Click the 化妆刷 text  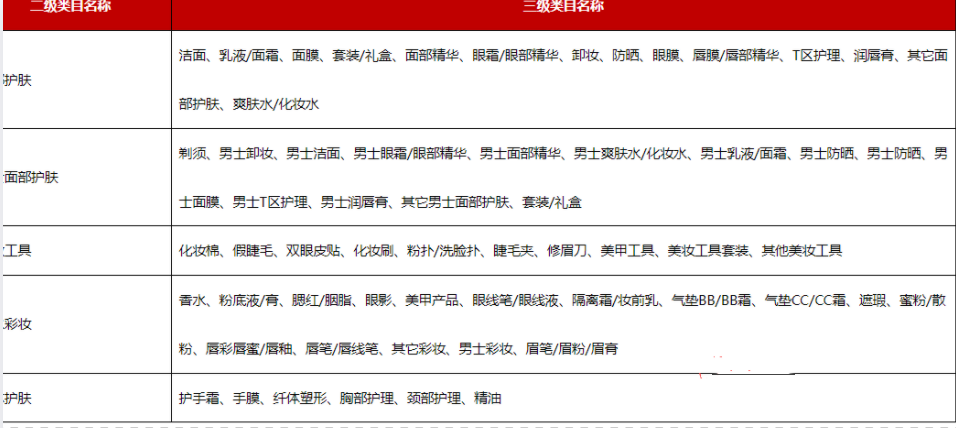[373, 251]
